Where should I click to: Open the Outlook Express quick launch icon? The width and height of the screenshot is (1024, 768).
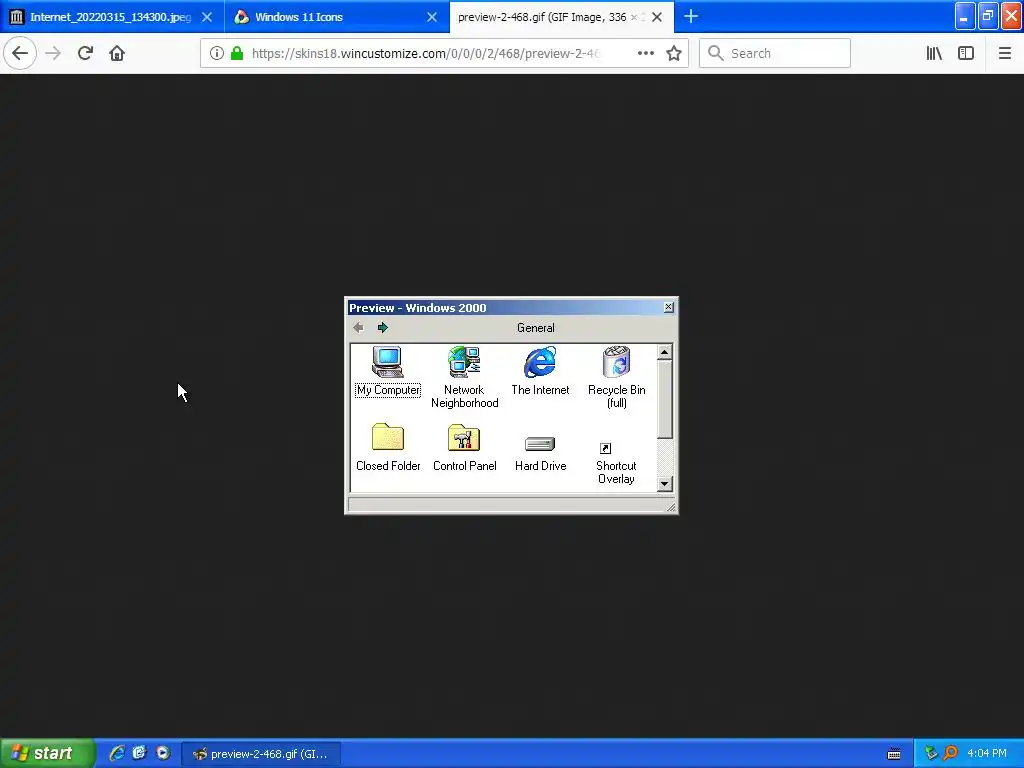click(139, 753)
